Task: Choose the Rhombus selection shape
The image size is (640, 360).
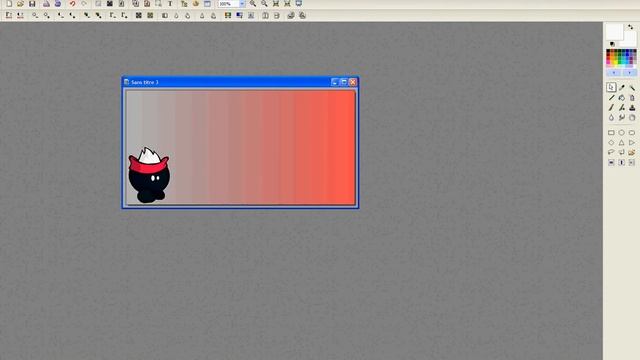Action: coord(611,142)
